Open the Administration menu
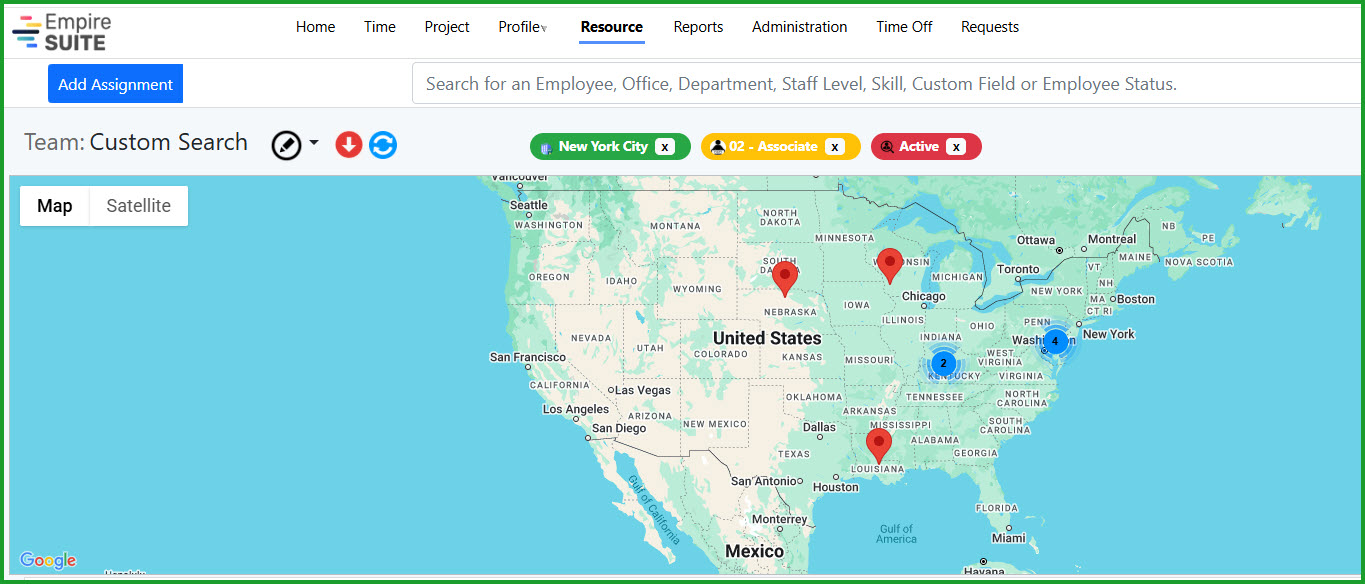Screen dimensions: 1365x584 800,27
